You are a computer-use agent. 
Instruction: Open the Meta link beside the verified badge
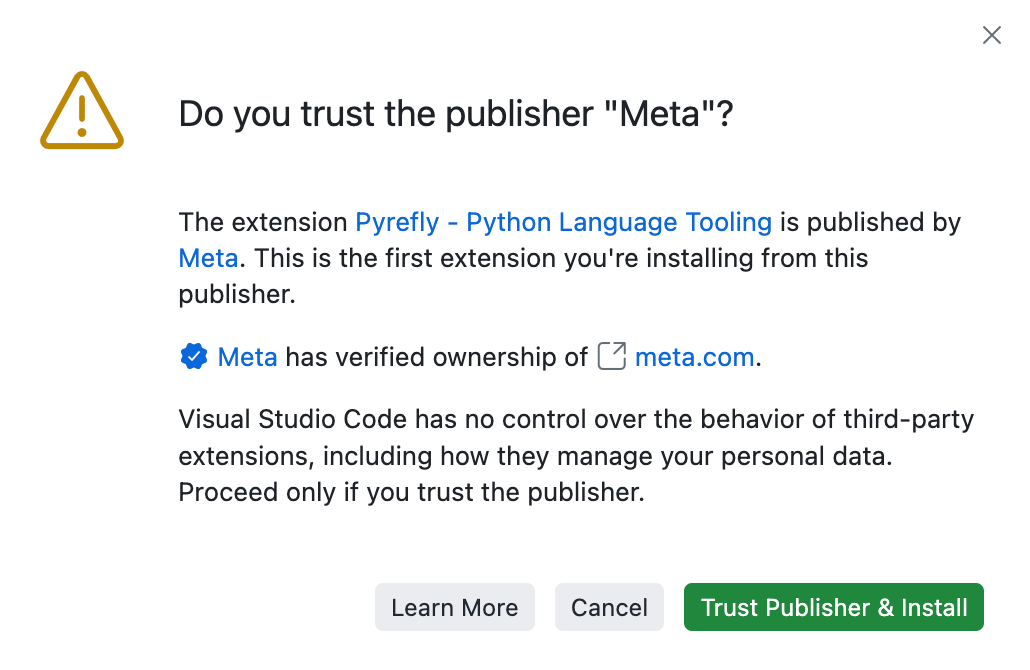[x=247, y=356]
